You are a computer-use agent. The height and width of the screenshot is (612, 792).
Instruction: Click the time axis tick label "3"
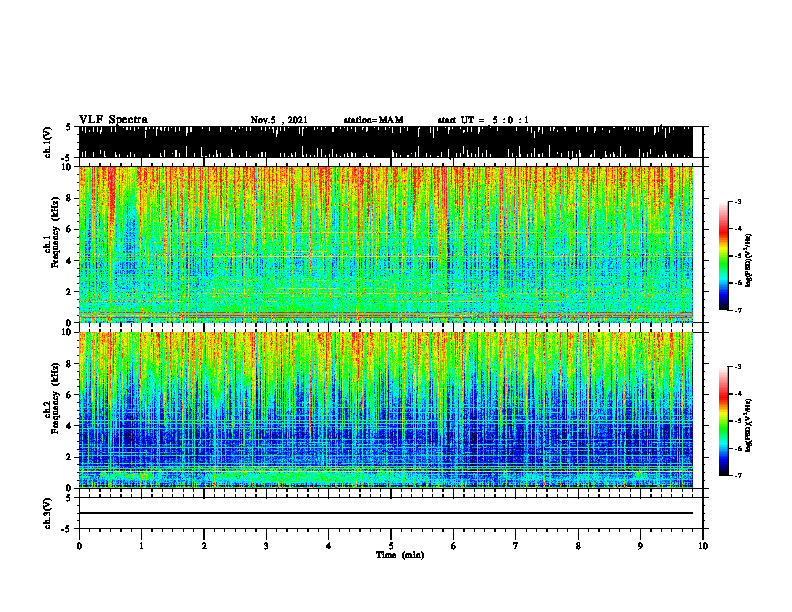[x=266, y=546]
